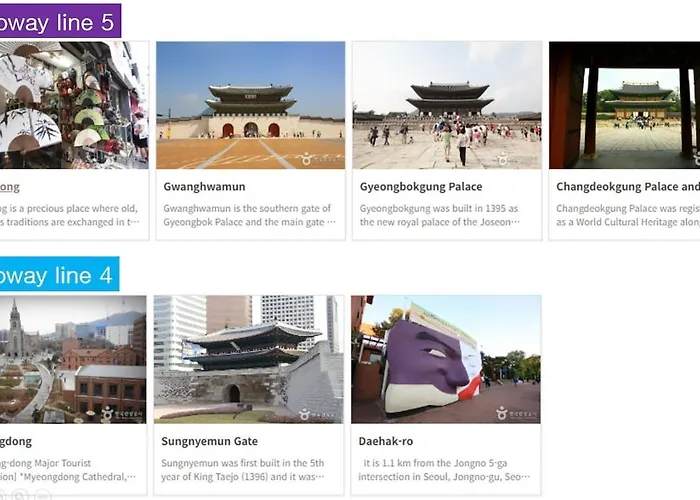Click the watermark logo on the Gwanghwamun photo
Viewport: 700px width, 500px height.
pyautogui.click(x=321, y=158)
